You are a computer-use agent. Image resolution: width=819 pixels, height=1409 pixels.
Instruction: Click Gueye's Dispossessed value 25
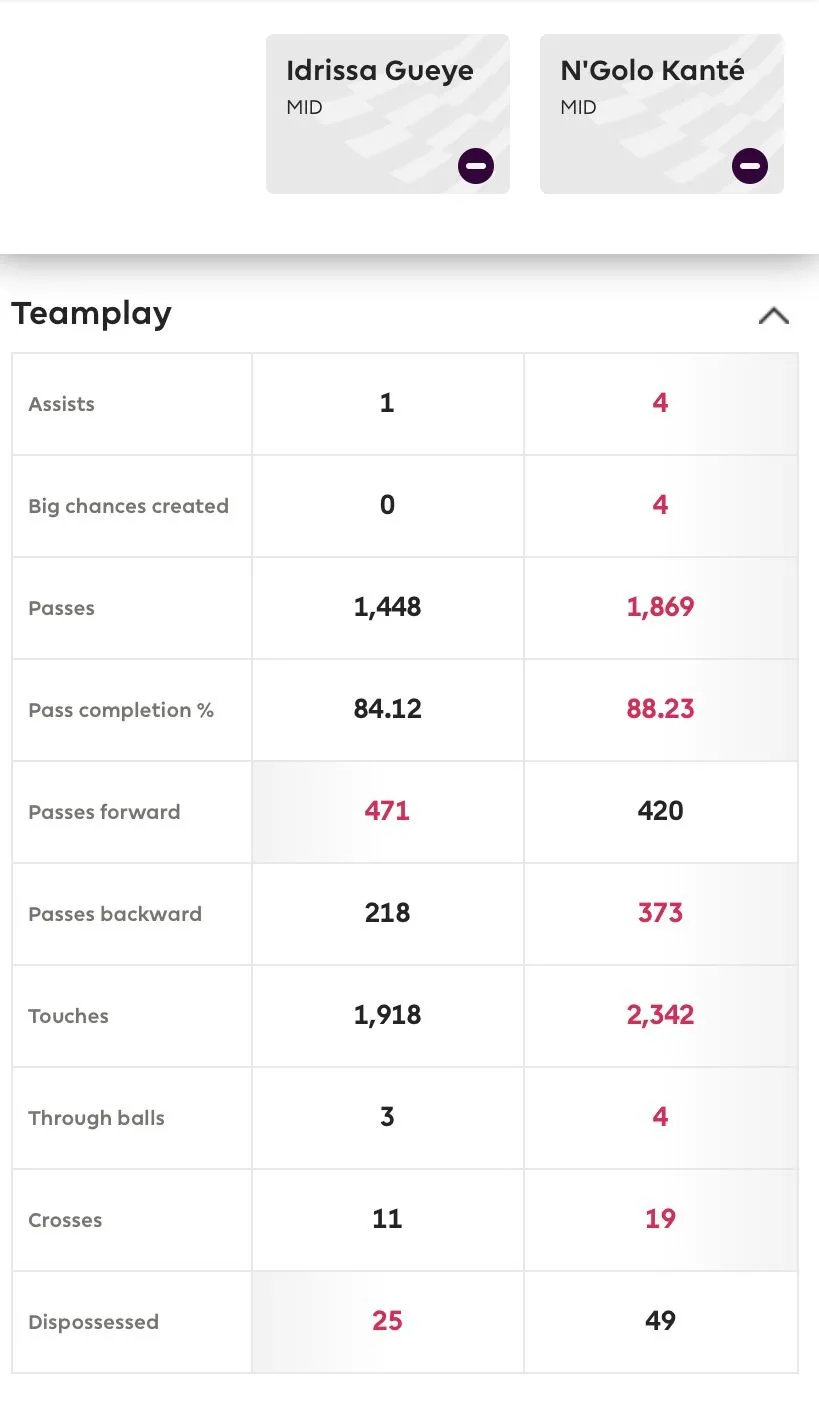387,1321
